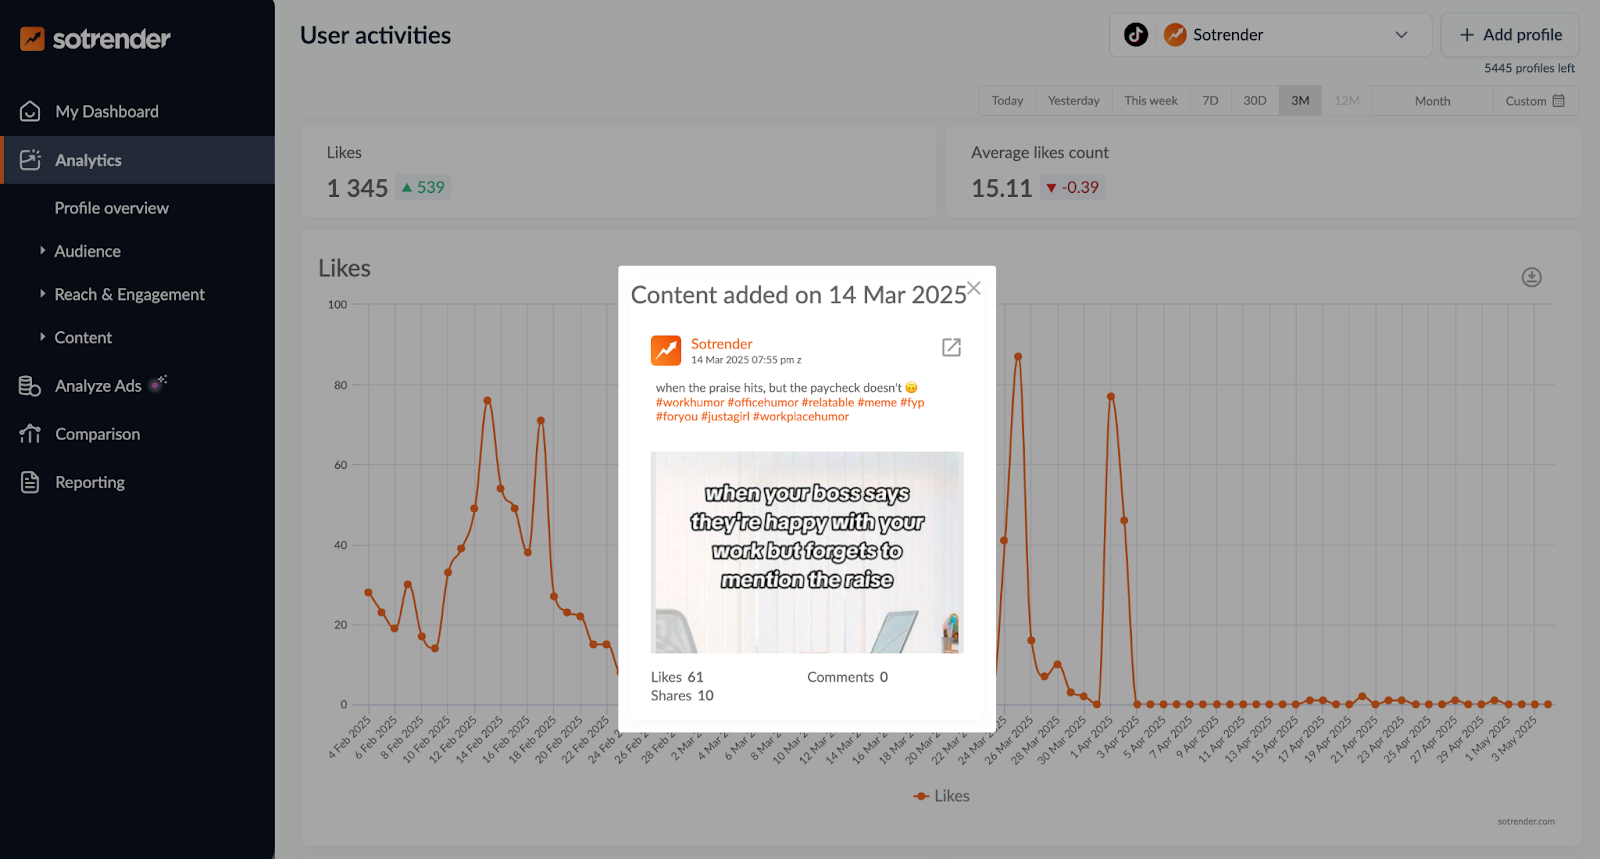Close the content popup
Viewport: 1600px width, 859px height.
(974, 288)
